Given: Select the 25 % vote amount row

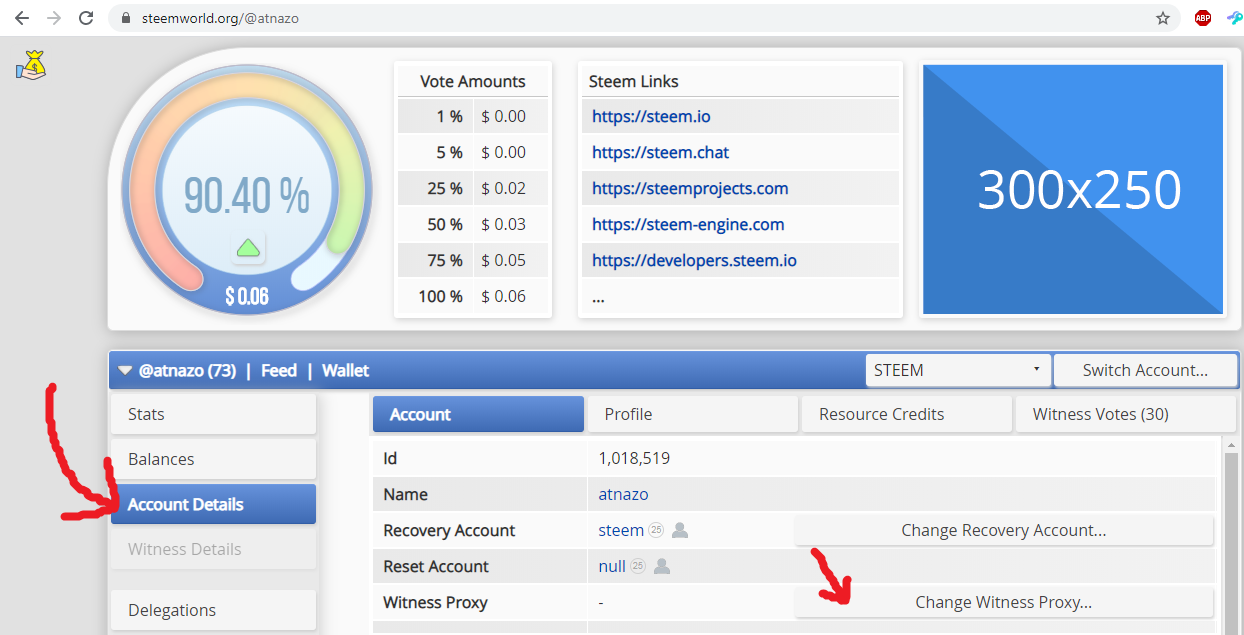Looking at the screenshot, I should coord(473,188).
